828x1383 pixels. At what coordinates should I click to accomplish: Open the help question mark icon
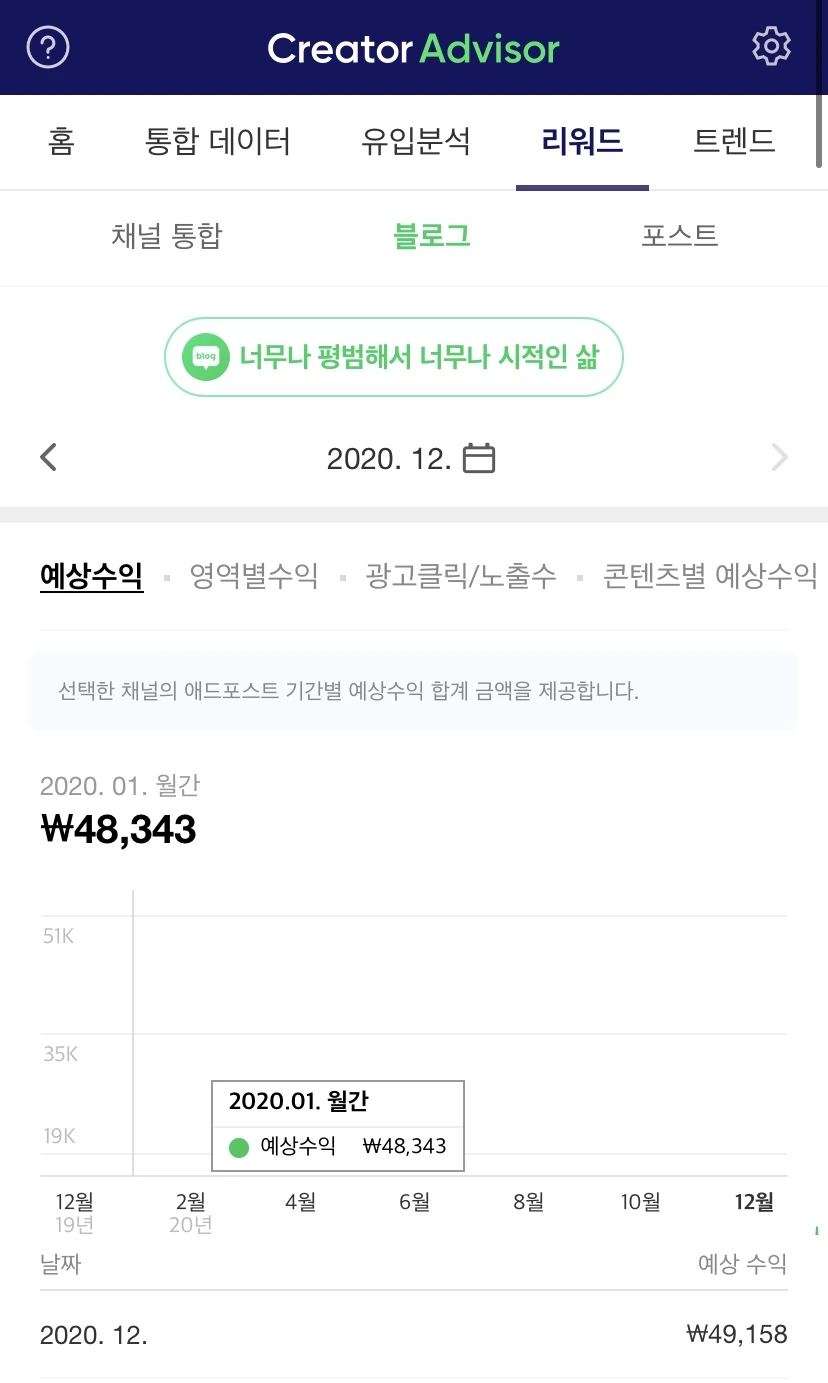tap(48, 47)
